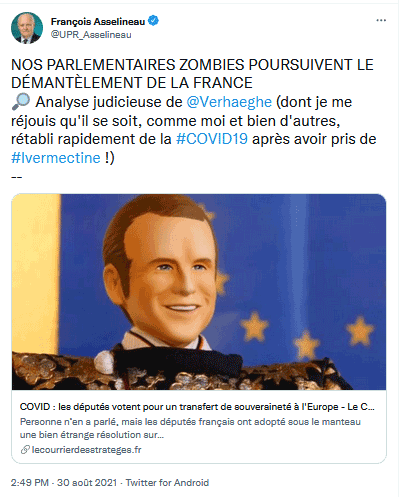Screen dimensions: 400x497
Task: Open the #COVID19 hashtag
Action: point(212,139)
